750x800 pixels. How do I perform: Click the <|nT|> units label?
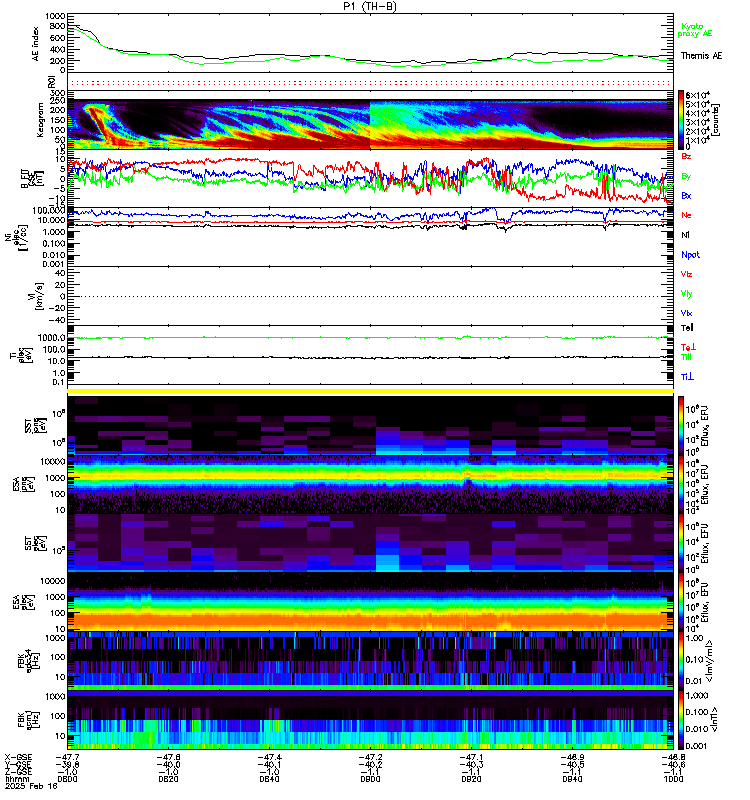pos(714,720)
